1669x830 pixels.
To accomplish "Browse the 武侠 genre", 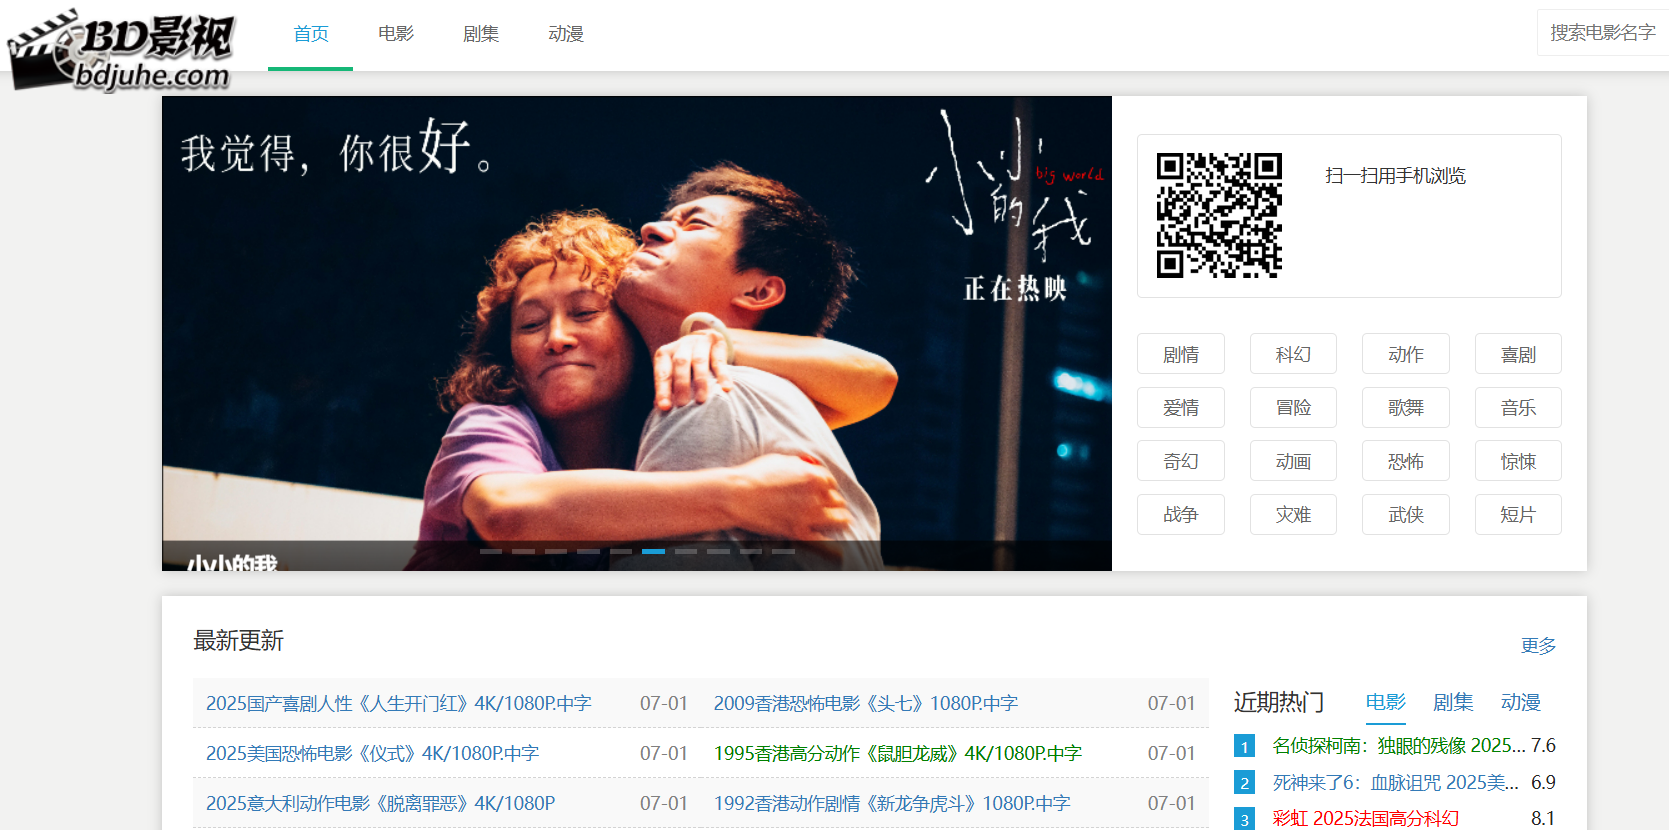I will pos(1406,514).
